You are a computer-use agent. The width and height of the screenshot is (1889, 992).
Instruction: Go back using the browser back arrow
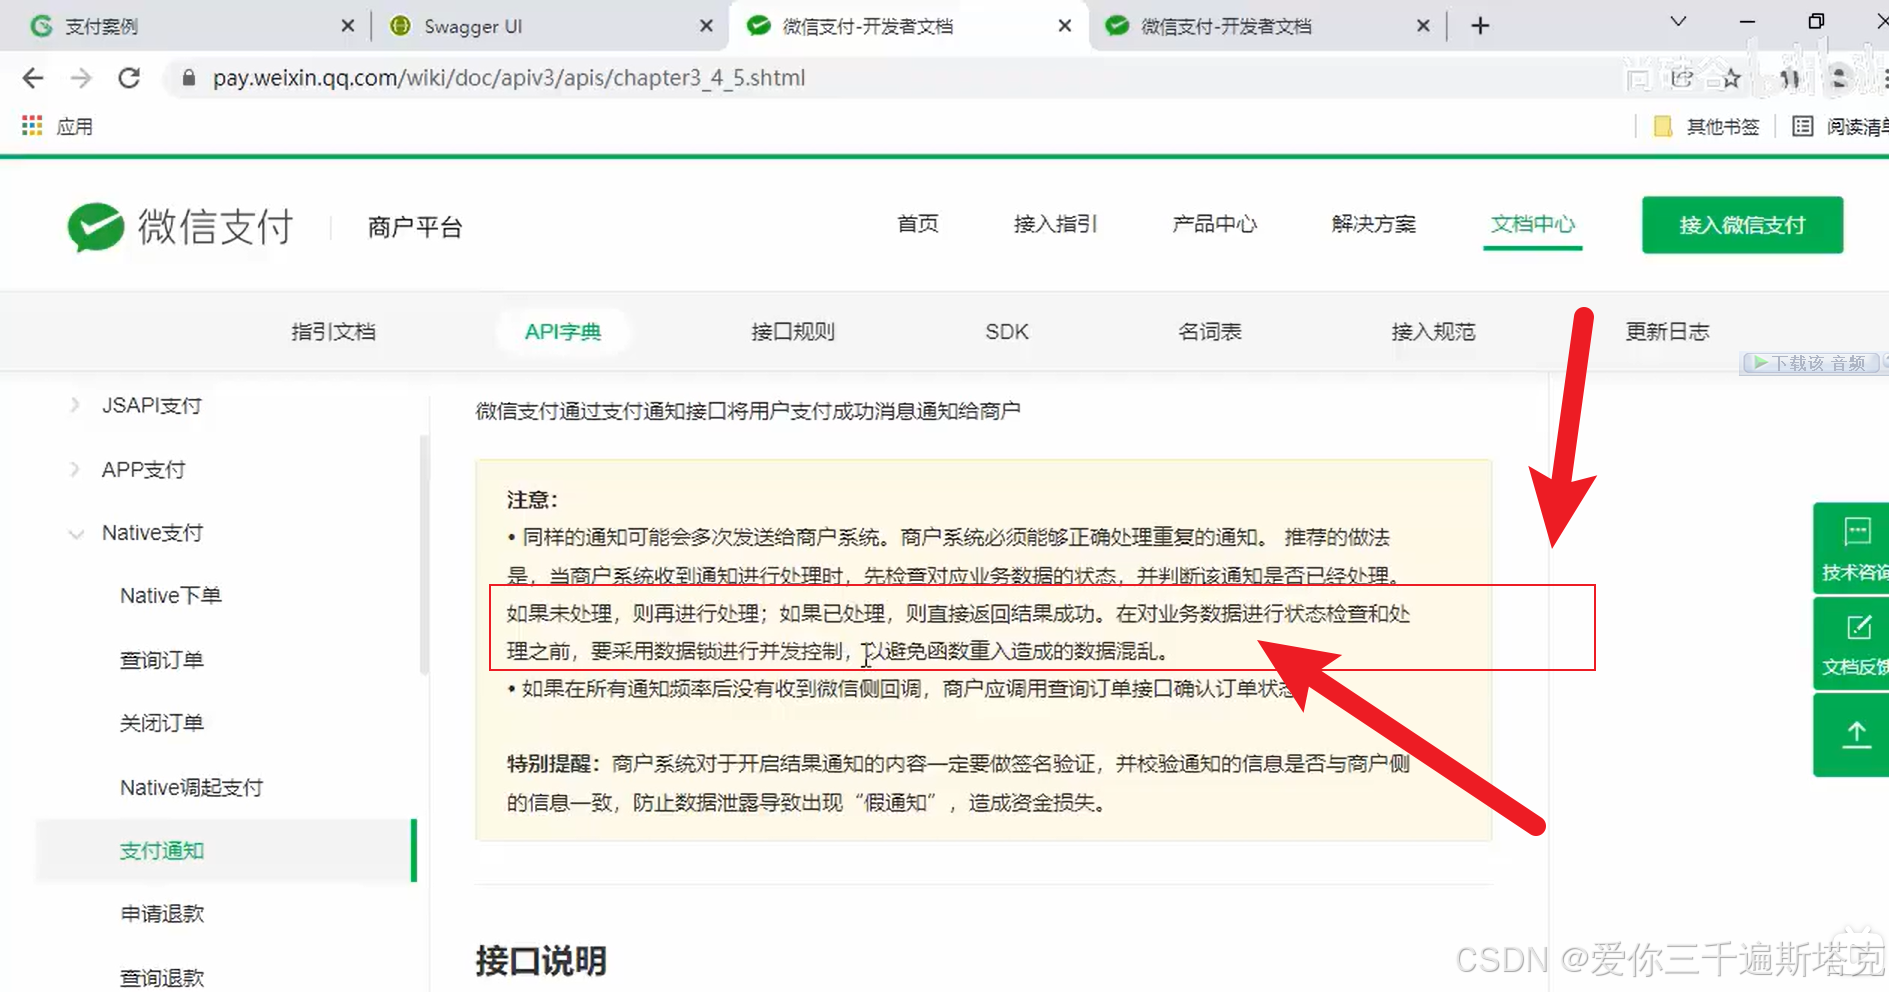point(33,78)
